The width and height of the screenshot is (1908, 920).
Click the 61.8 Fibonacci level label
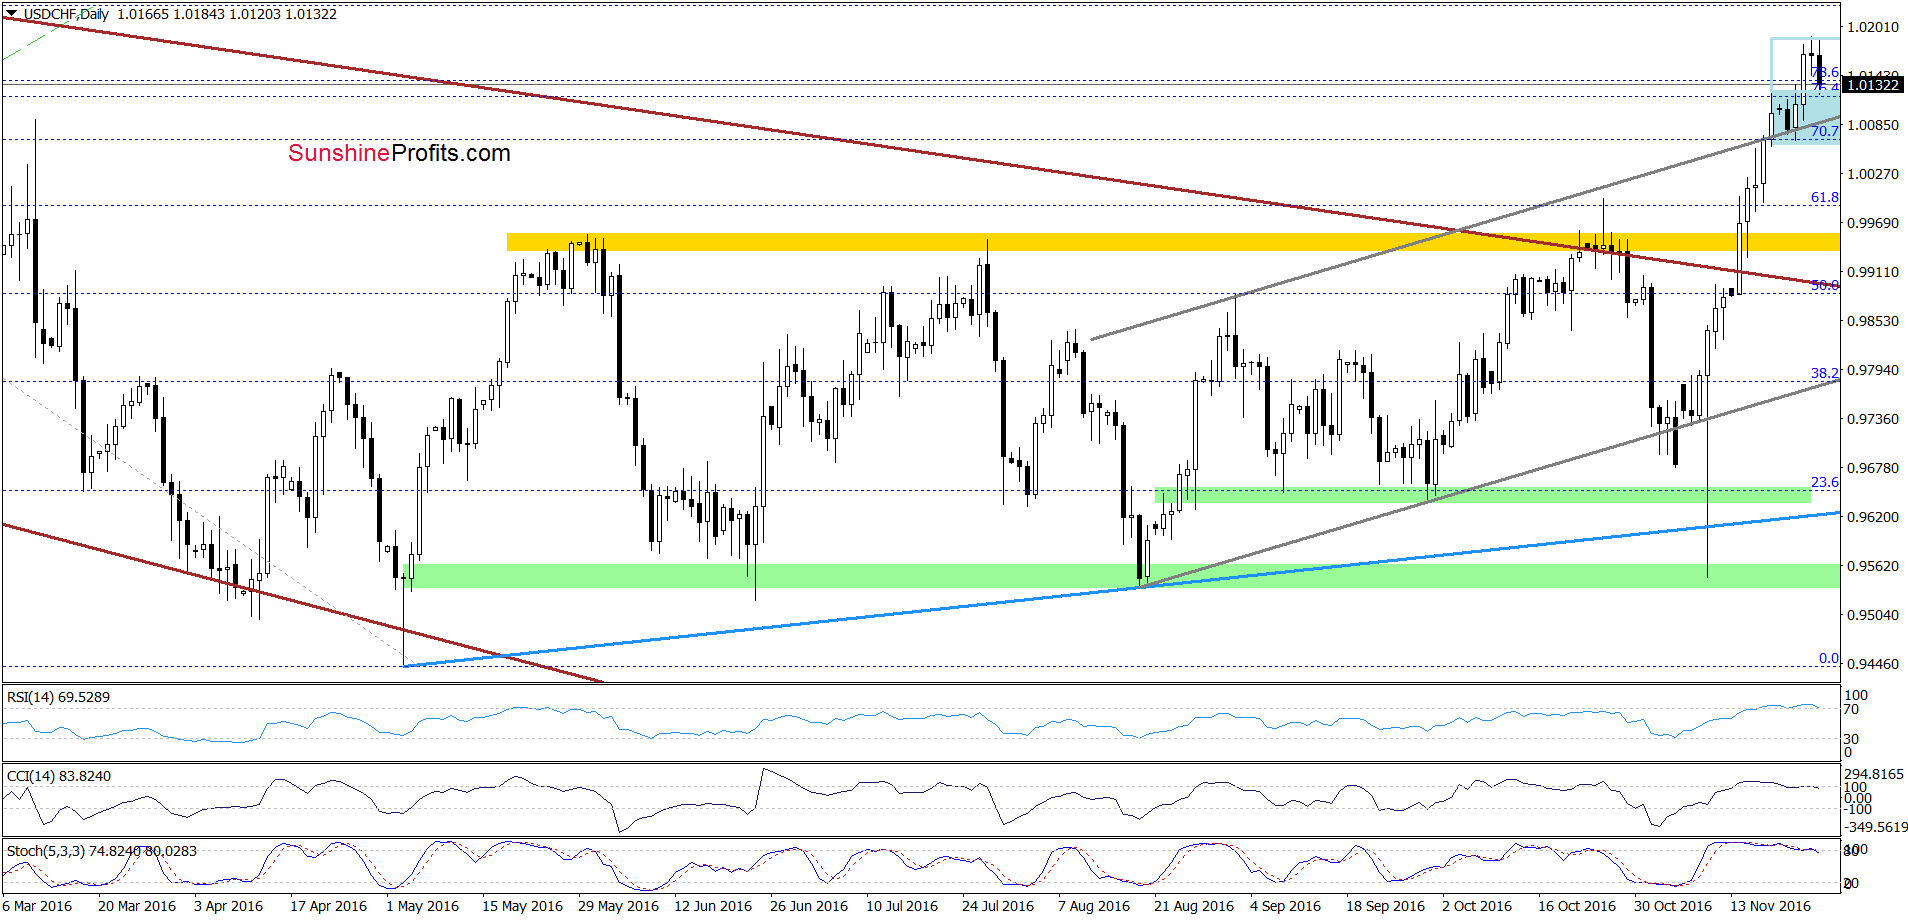pyautogui.click(x=1825, y=197)
